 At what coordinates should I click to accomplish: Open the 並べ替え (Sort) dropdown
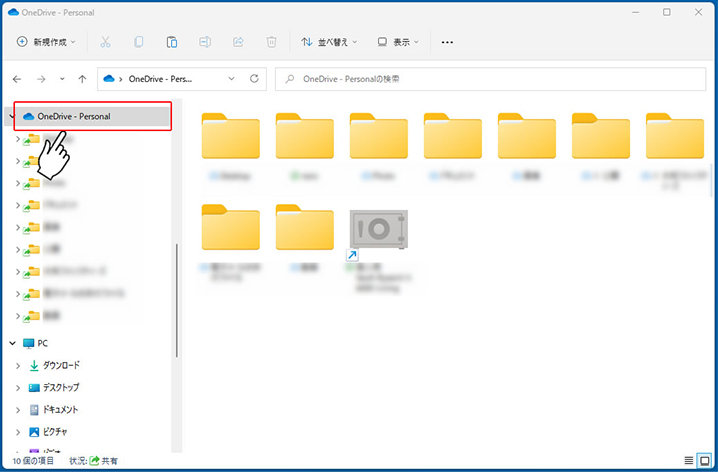329,42
